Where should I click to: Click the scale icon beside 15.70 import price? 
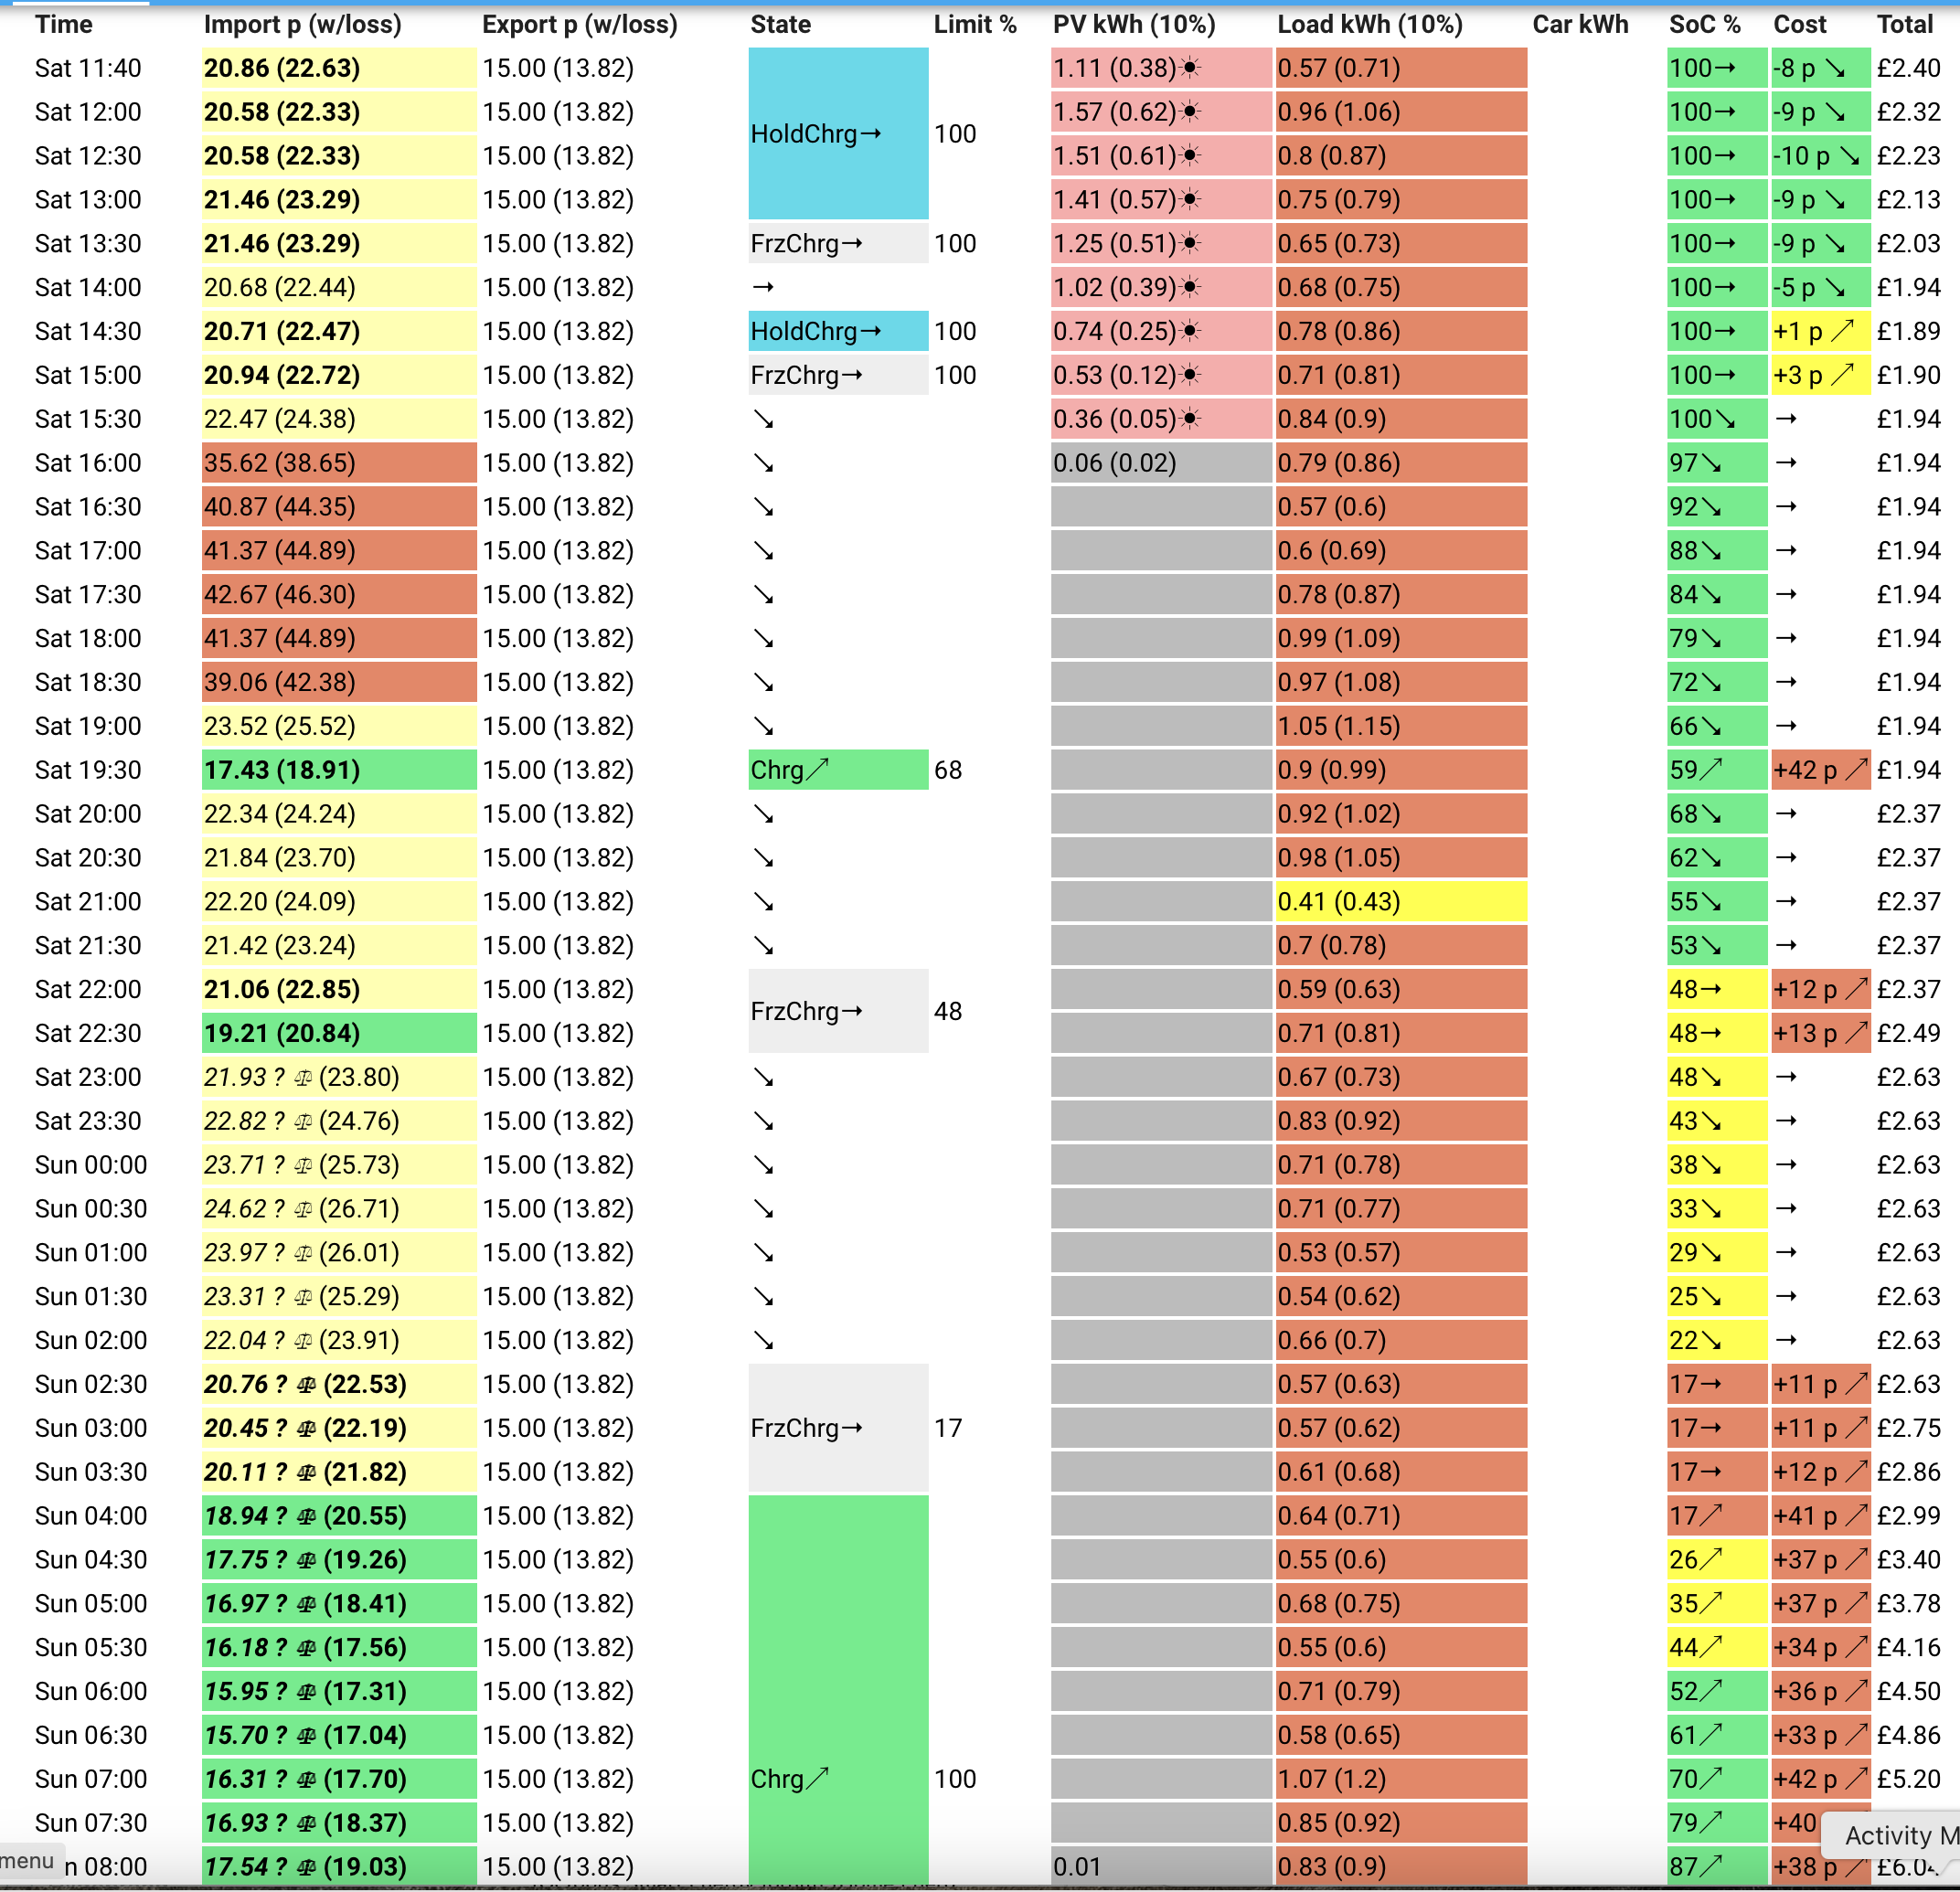pyautogui.click(x=307, y=1736)
